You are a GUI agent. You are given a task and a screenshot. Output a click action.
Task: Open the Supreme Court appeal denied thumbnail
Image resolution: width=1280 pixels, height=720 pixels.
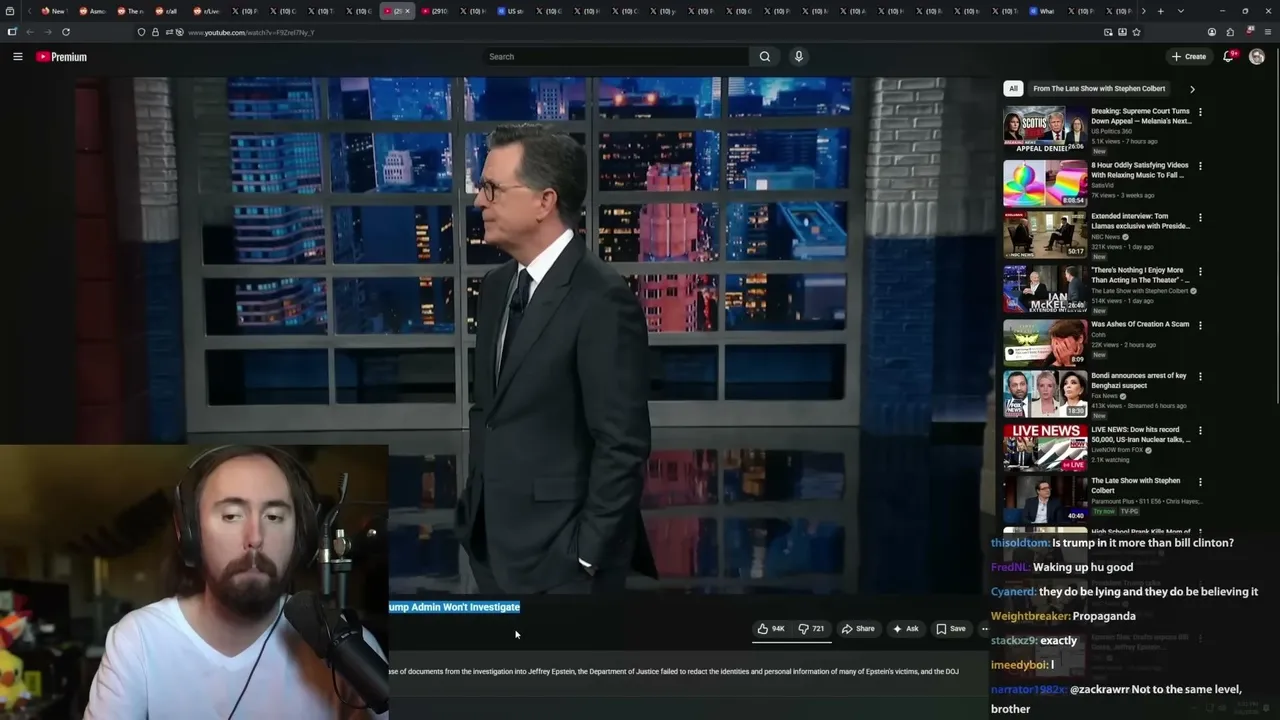click(x=1045, y=127)
